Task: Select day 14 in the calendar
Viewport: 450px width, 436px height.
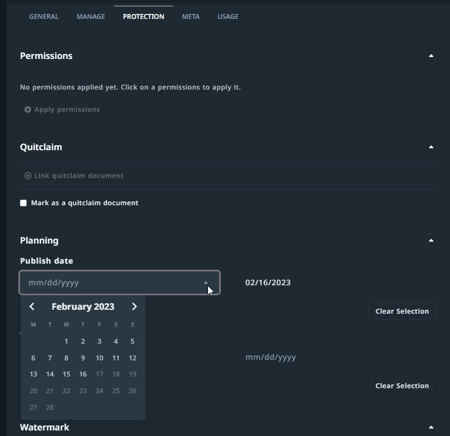Action: pyautogui.click(x=50, y=374)
